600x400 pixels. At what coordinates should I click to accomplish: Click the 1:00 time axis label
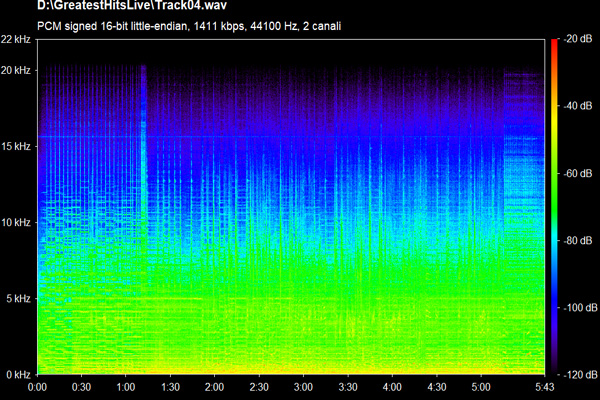(126, 387)
